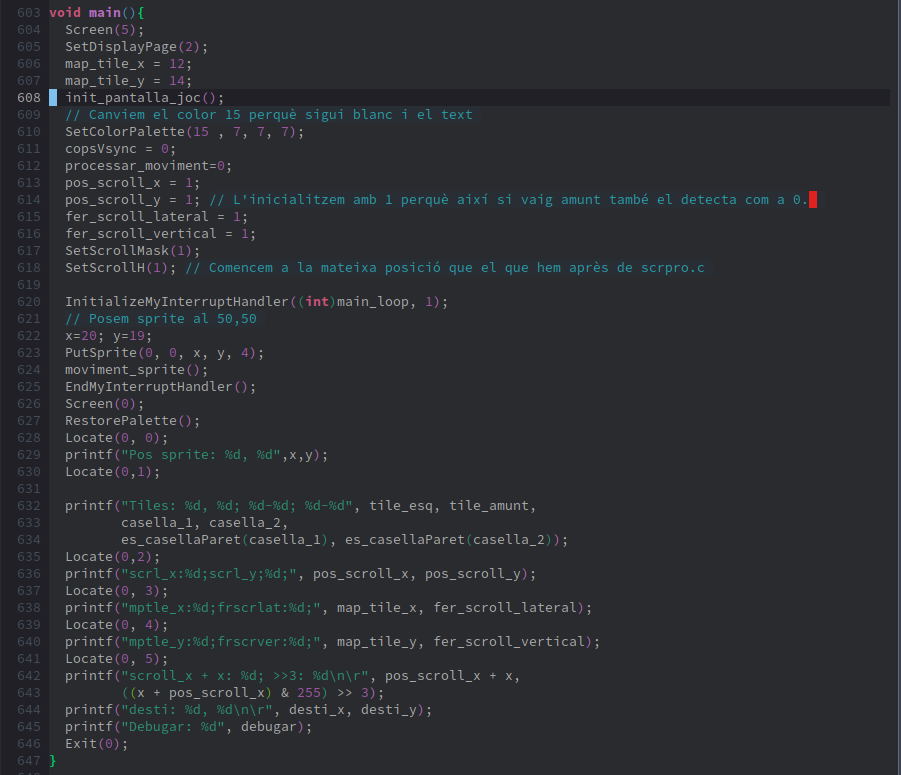The width and height of the screenshot is (901, 775).
Task: Click Screen(0); on line 626
Action: point(105,404)
